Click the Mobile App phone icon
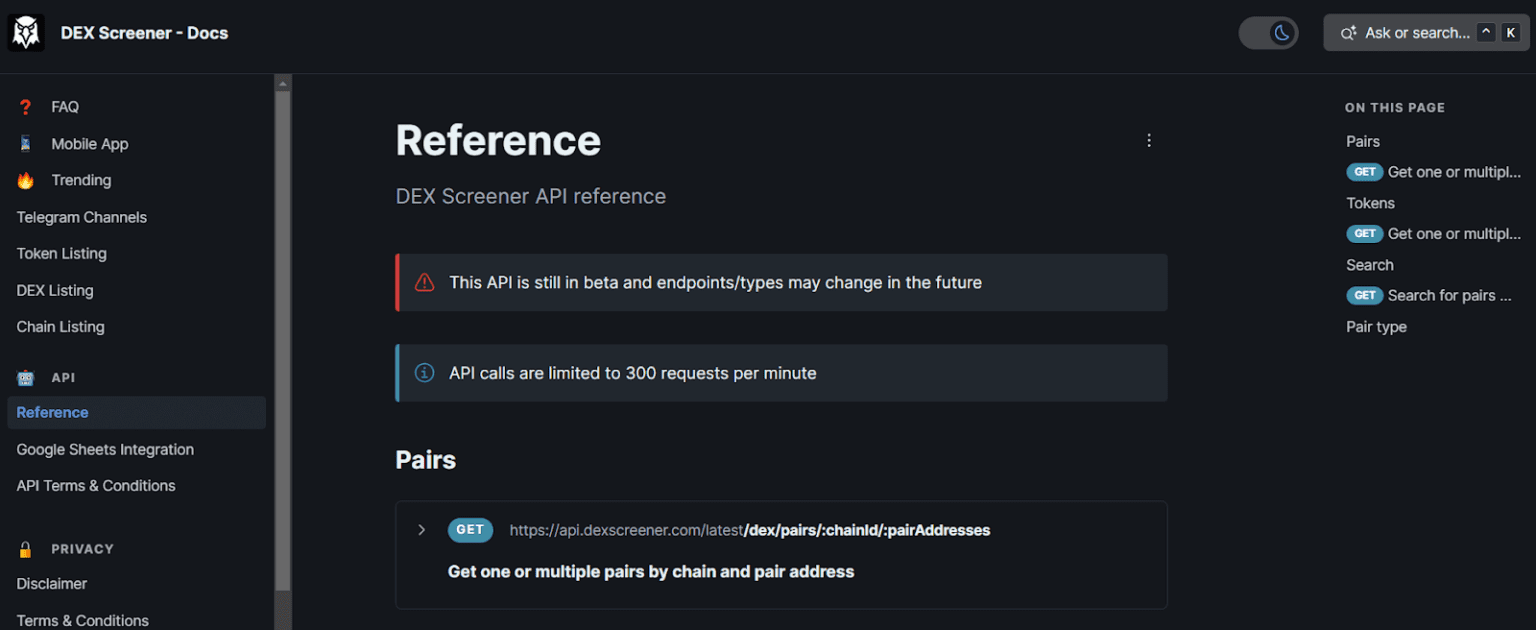 [x=26, y=144]
